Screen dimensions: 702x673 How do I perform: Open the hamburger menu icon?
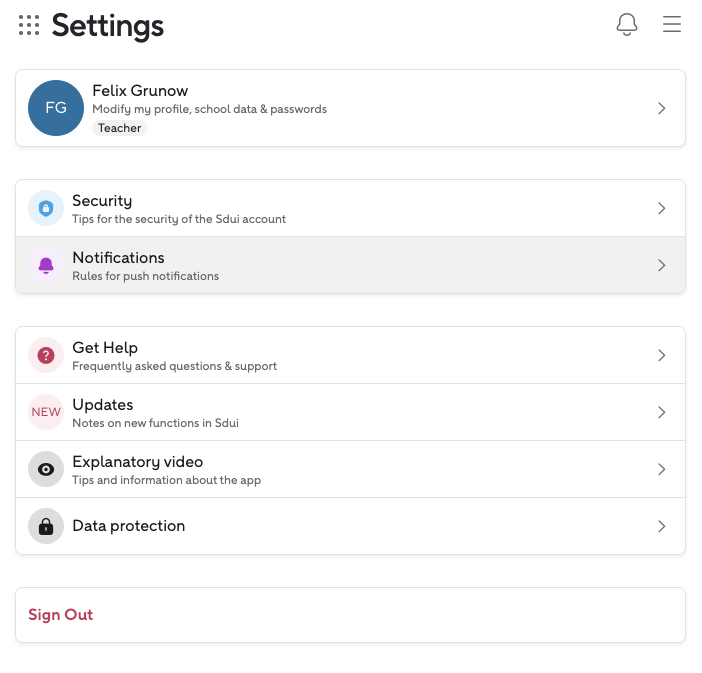tap(672, 25)
